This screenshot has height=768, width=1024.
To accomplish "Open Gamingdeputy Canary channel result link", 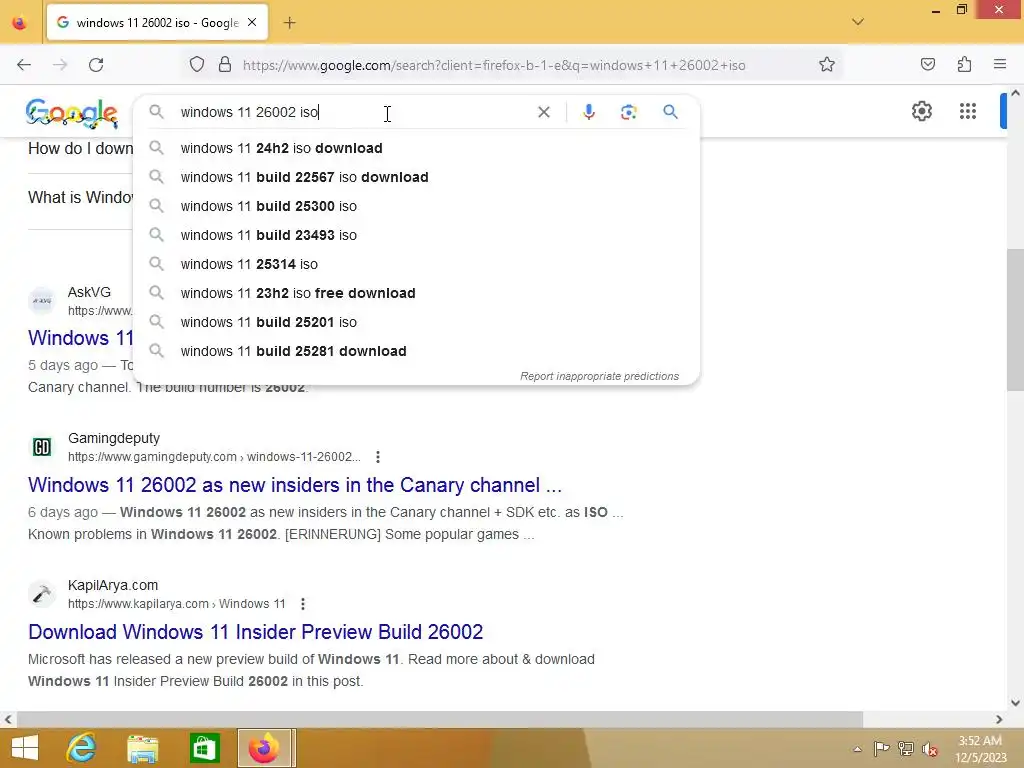I will point(295,485).
